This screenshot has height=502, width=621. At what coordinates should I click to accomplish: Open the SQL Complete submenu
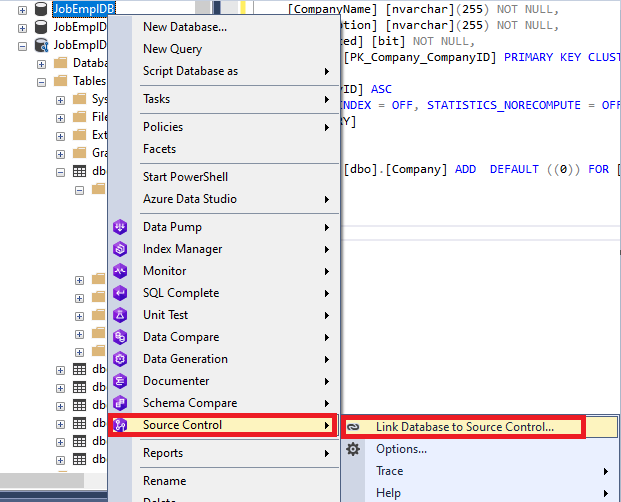(224, 293)
